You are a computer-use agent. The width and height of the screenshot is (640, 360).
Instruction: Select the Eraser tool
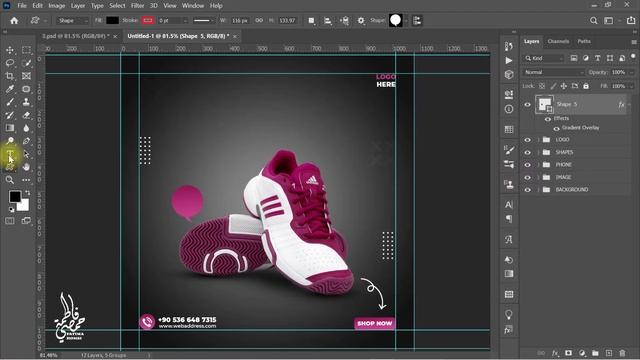pos(26,115)
